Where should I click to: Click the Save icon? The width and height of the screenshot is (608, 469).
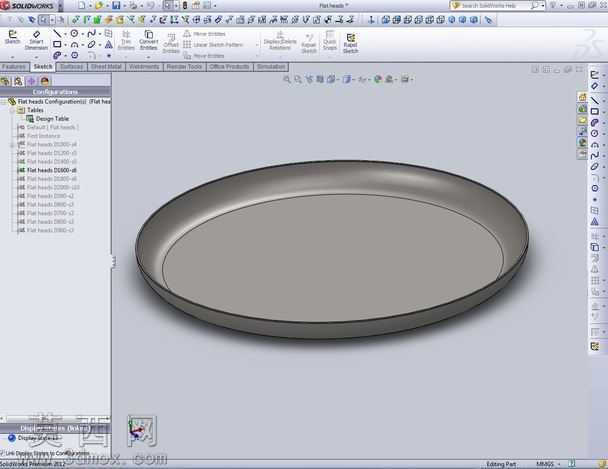116,5
